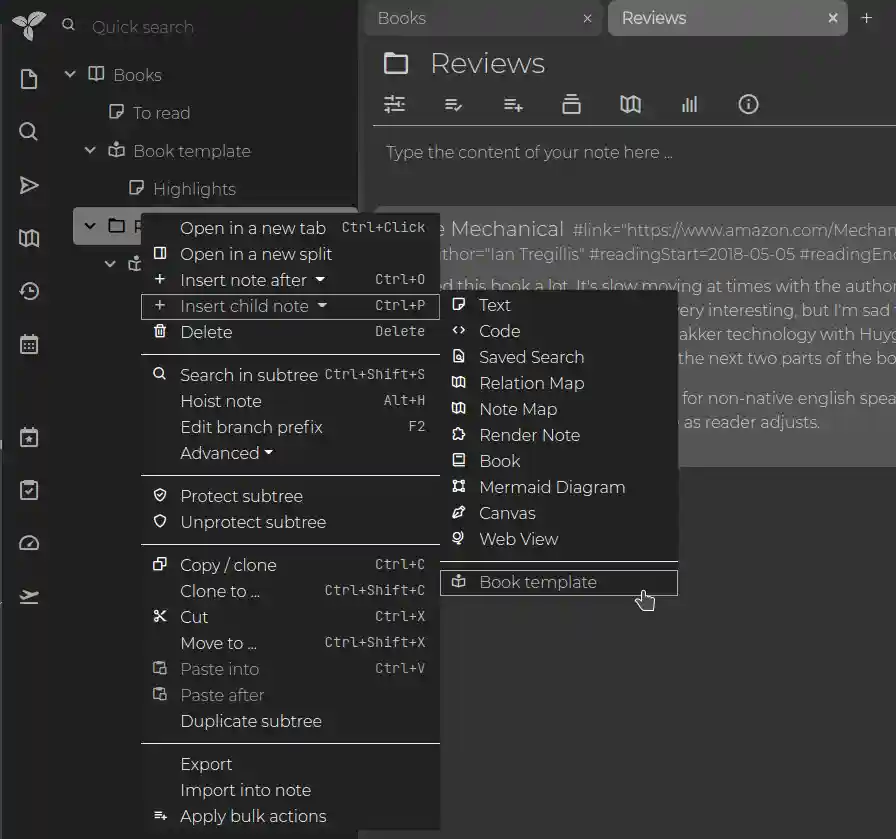Close the Reviews tab
The image size is (896, 839).
[833, 18]
